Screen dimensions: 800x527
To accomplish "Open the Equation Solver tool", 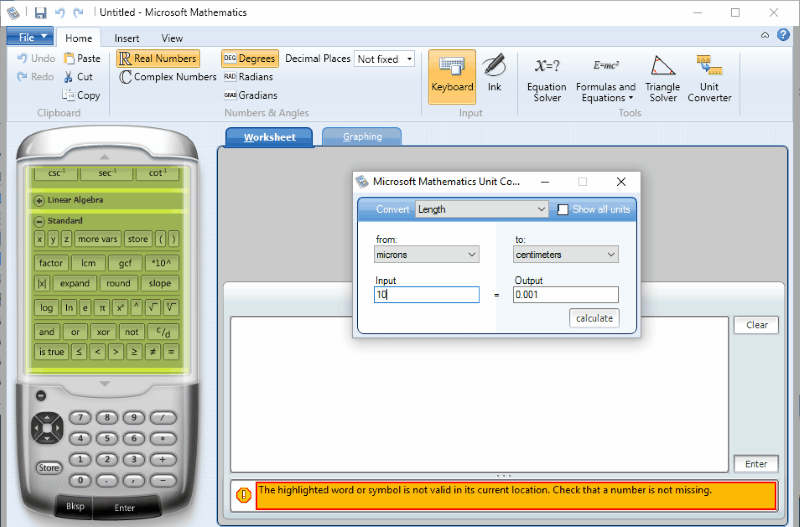I will (546, 78).
